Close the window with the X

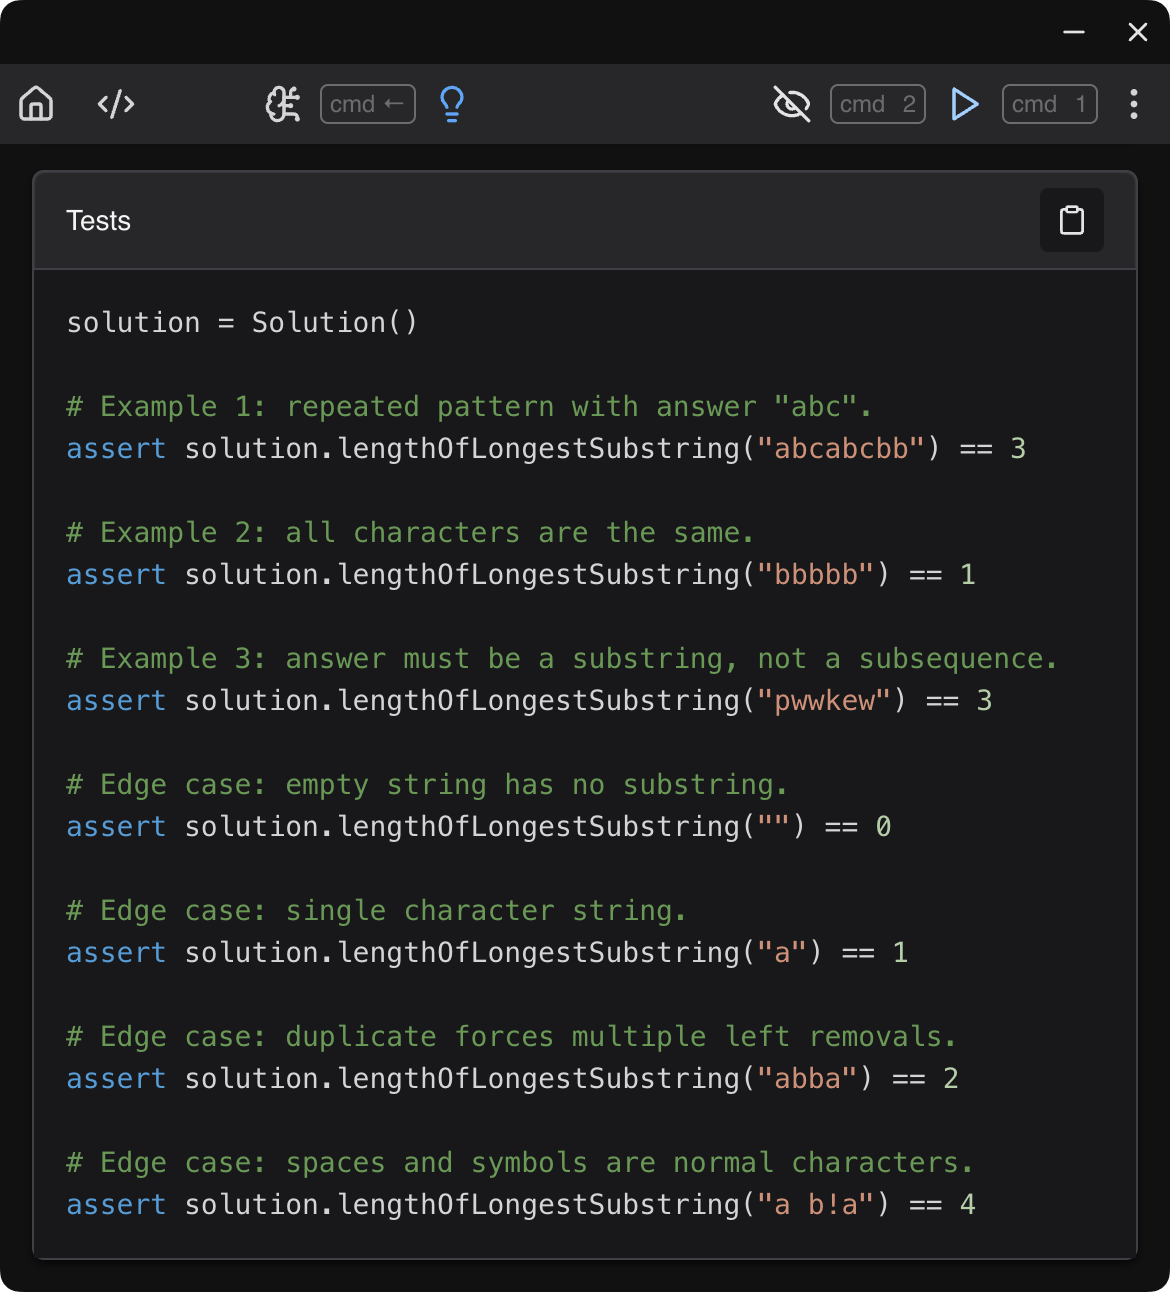coord(1138,32)
